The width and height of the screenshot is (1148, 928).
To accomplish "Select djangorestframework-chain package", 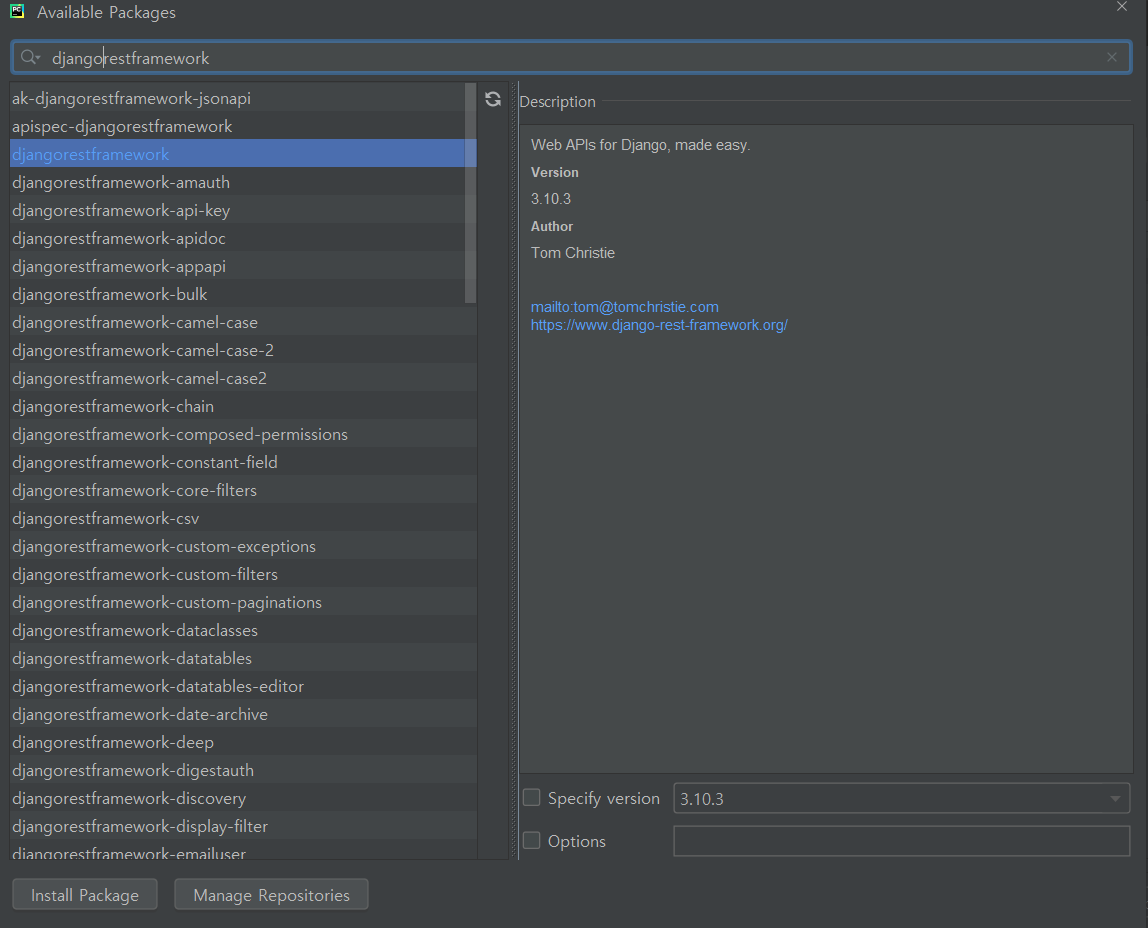I will (x=242, y=405).
